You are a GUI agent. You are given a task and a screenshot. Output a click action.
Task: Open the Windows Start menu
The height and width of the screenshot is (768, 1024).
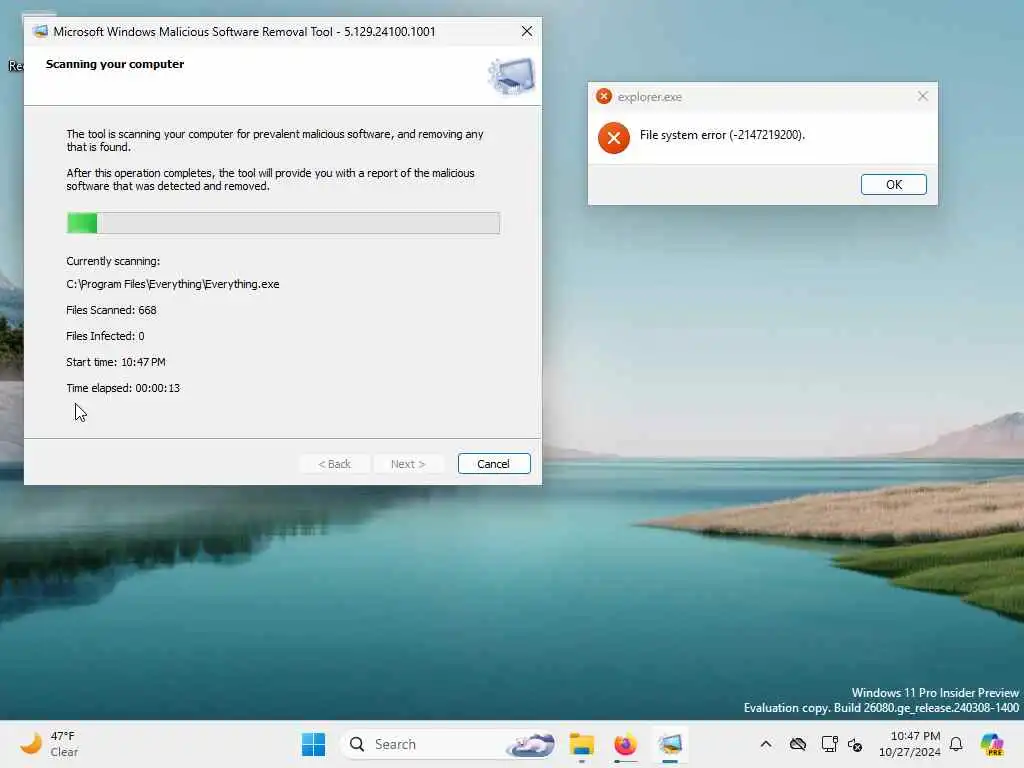point(313,744)
